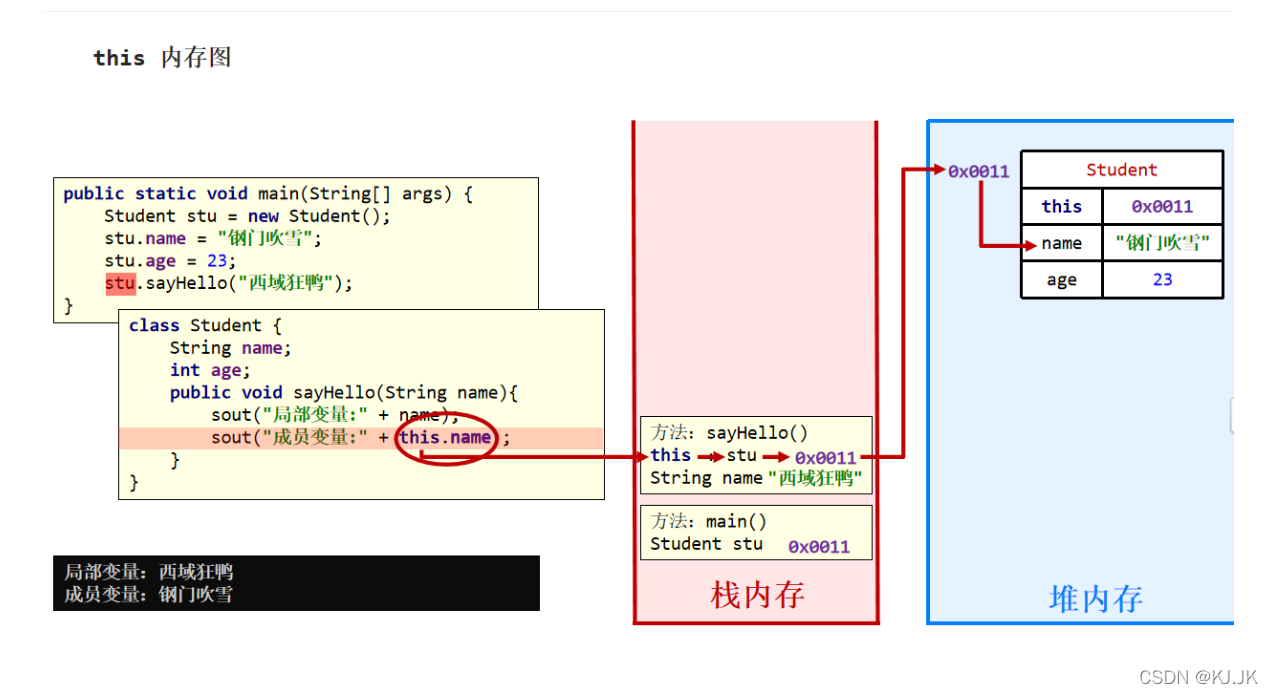Click the field declaration "int age;"
Viewport: 1273px width, 694px height.
tap(210, 370)
